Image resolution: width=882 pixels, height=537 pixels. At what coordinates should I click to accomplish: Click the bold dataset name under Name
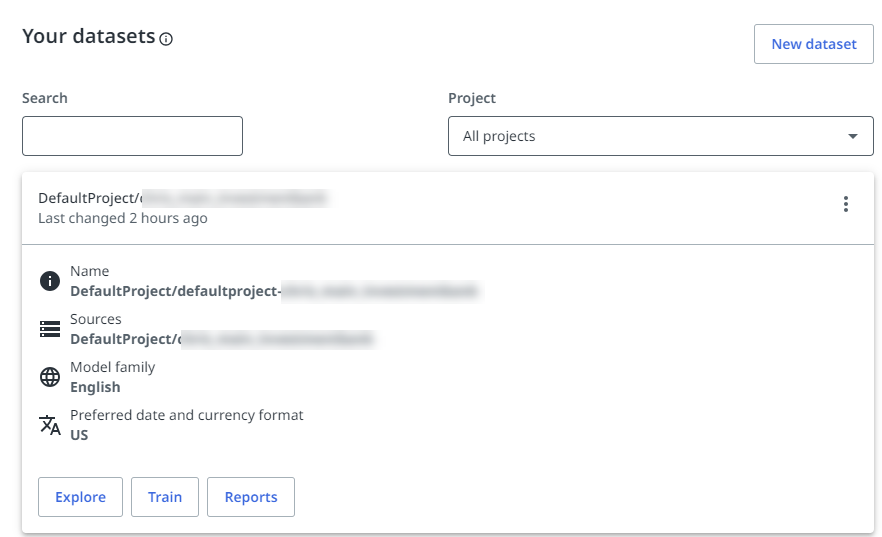pos(274,291)
